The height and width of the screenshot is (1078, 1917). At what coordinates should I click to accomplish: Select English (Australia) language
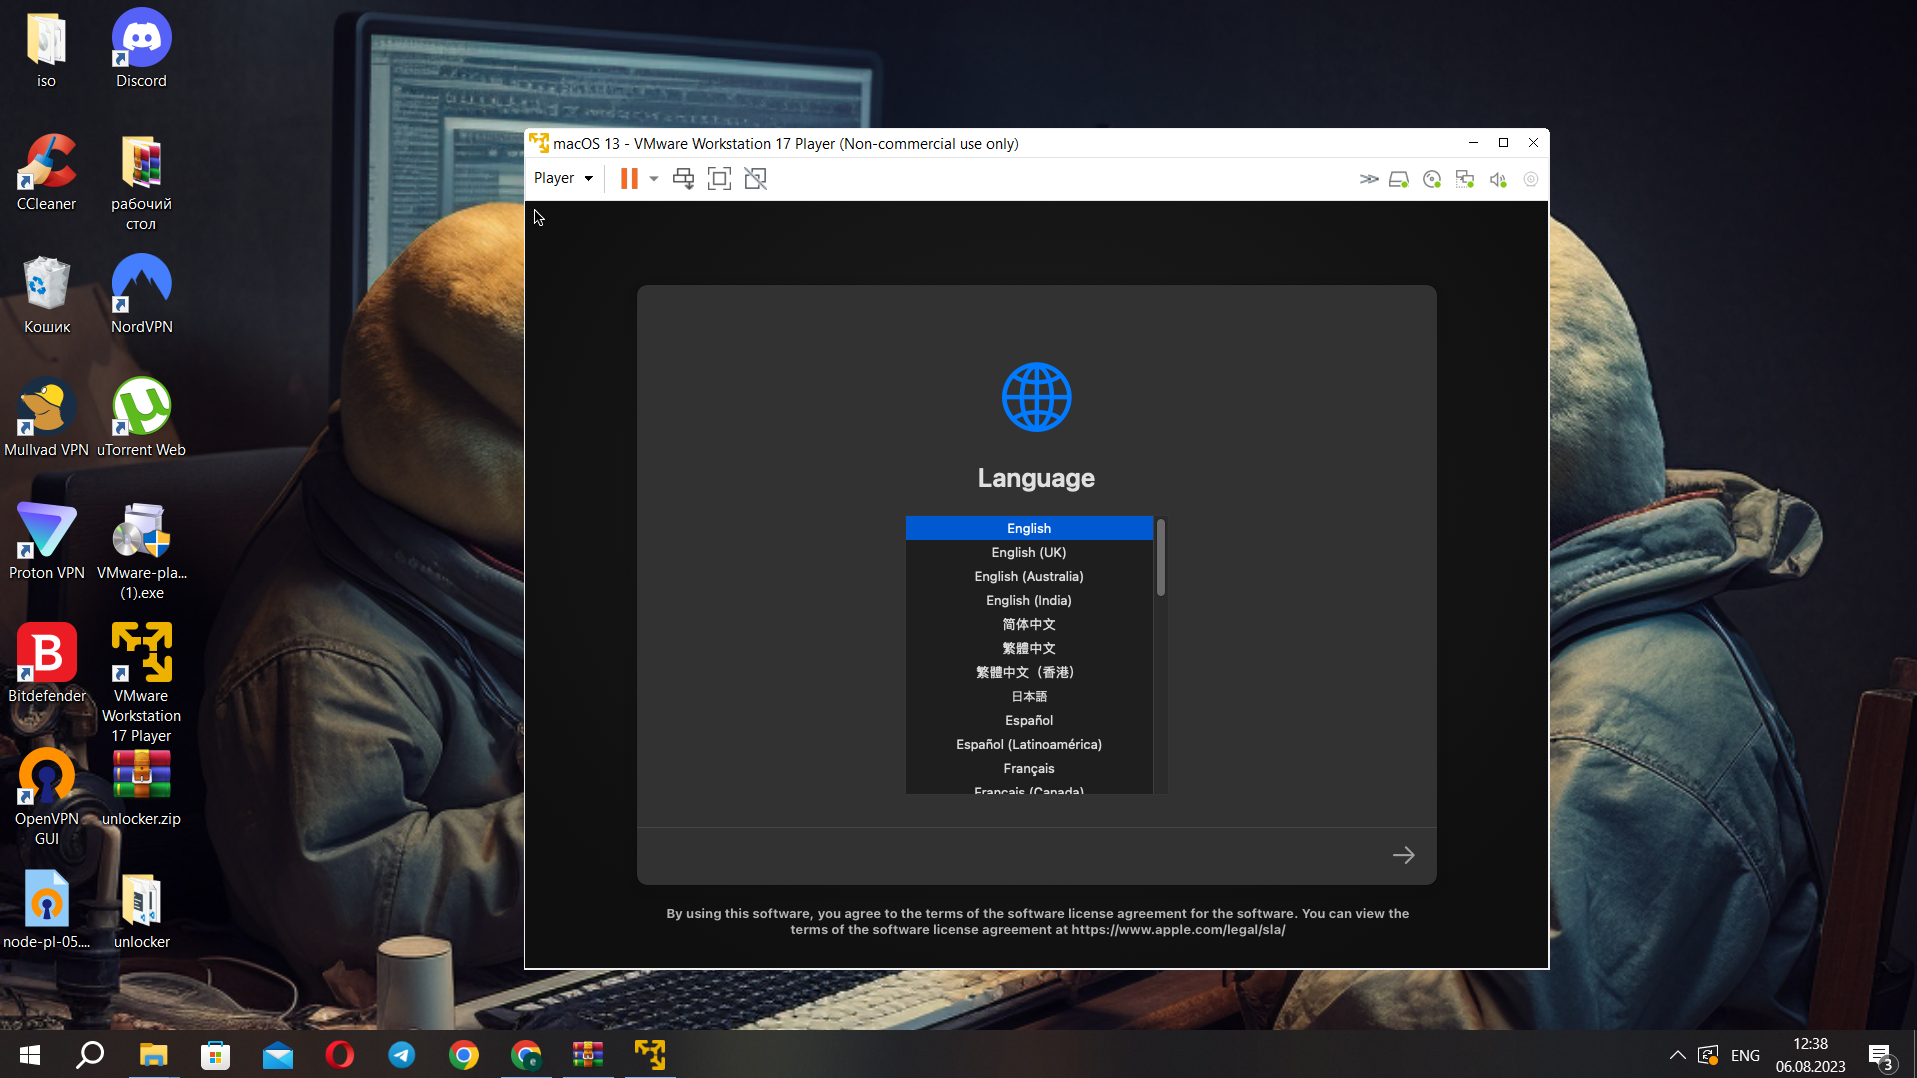(1029, 576)
